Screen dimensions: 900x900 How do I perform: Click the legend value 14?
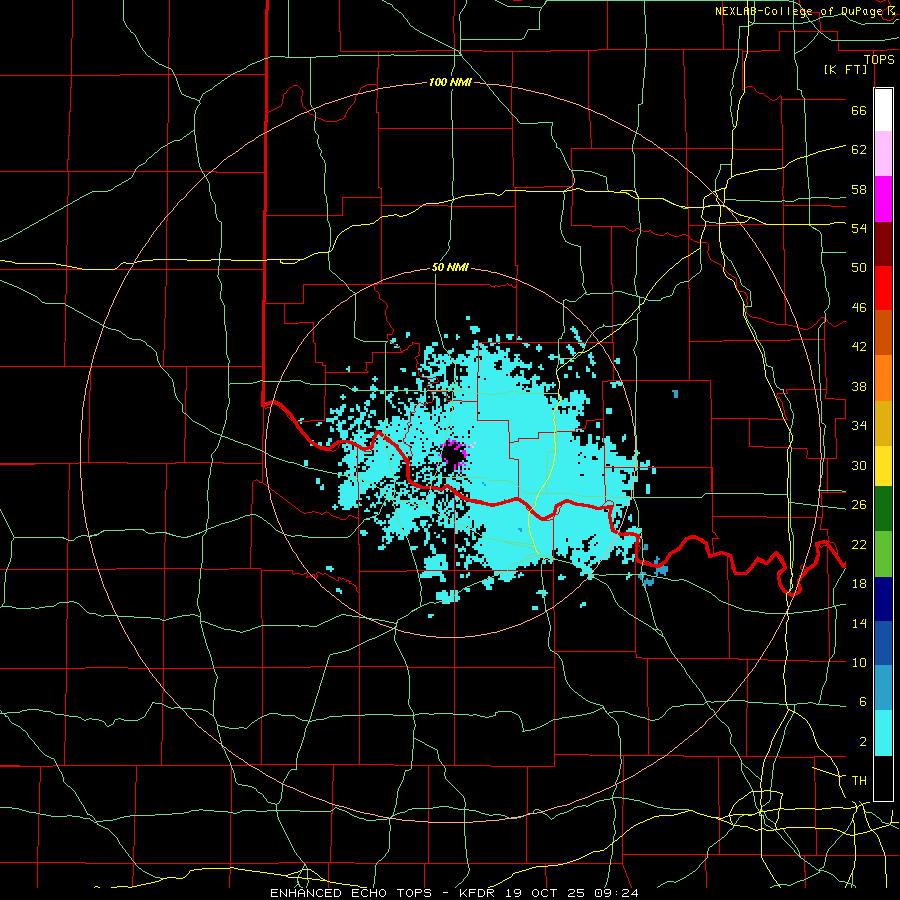click(859, 623)
